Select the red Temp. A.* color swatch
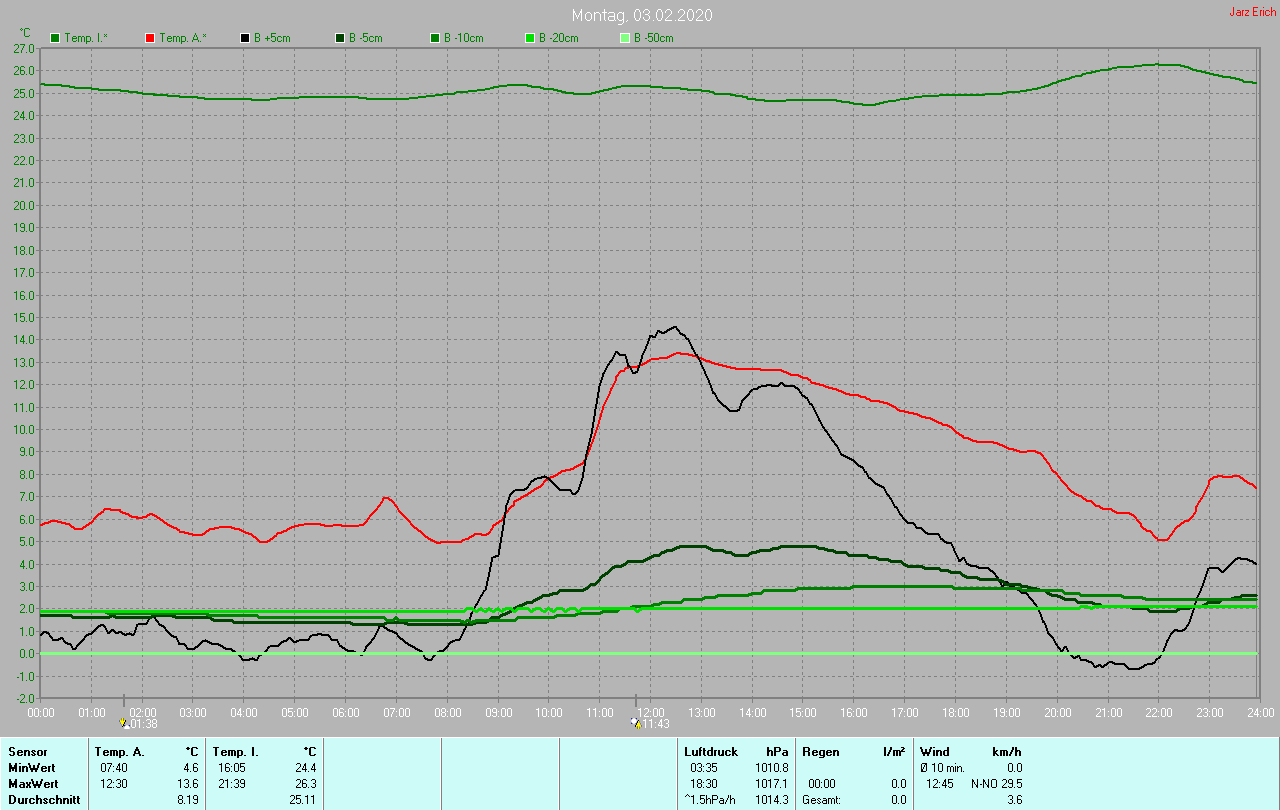This screenshot has width=1280, height=810. click(x=150, y=38)
